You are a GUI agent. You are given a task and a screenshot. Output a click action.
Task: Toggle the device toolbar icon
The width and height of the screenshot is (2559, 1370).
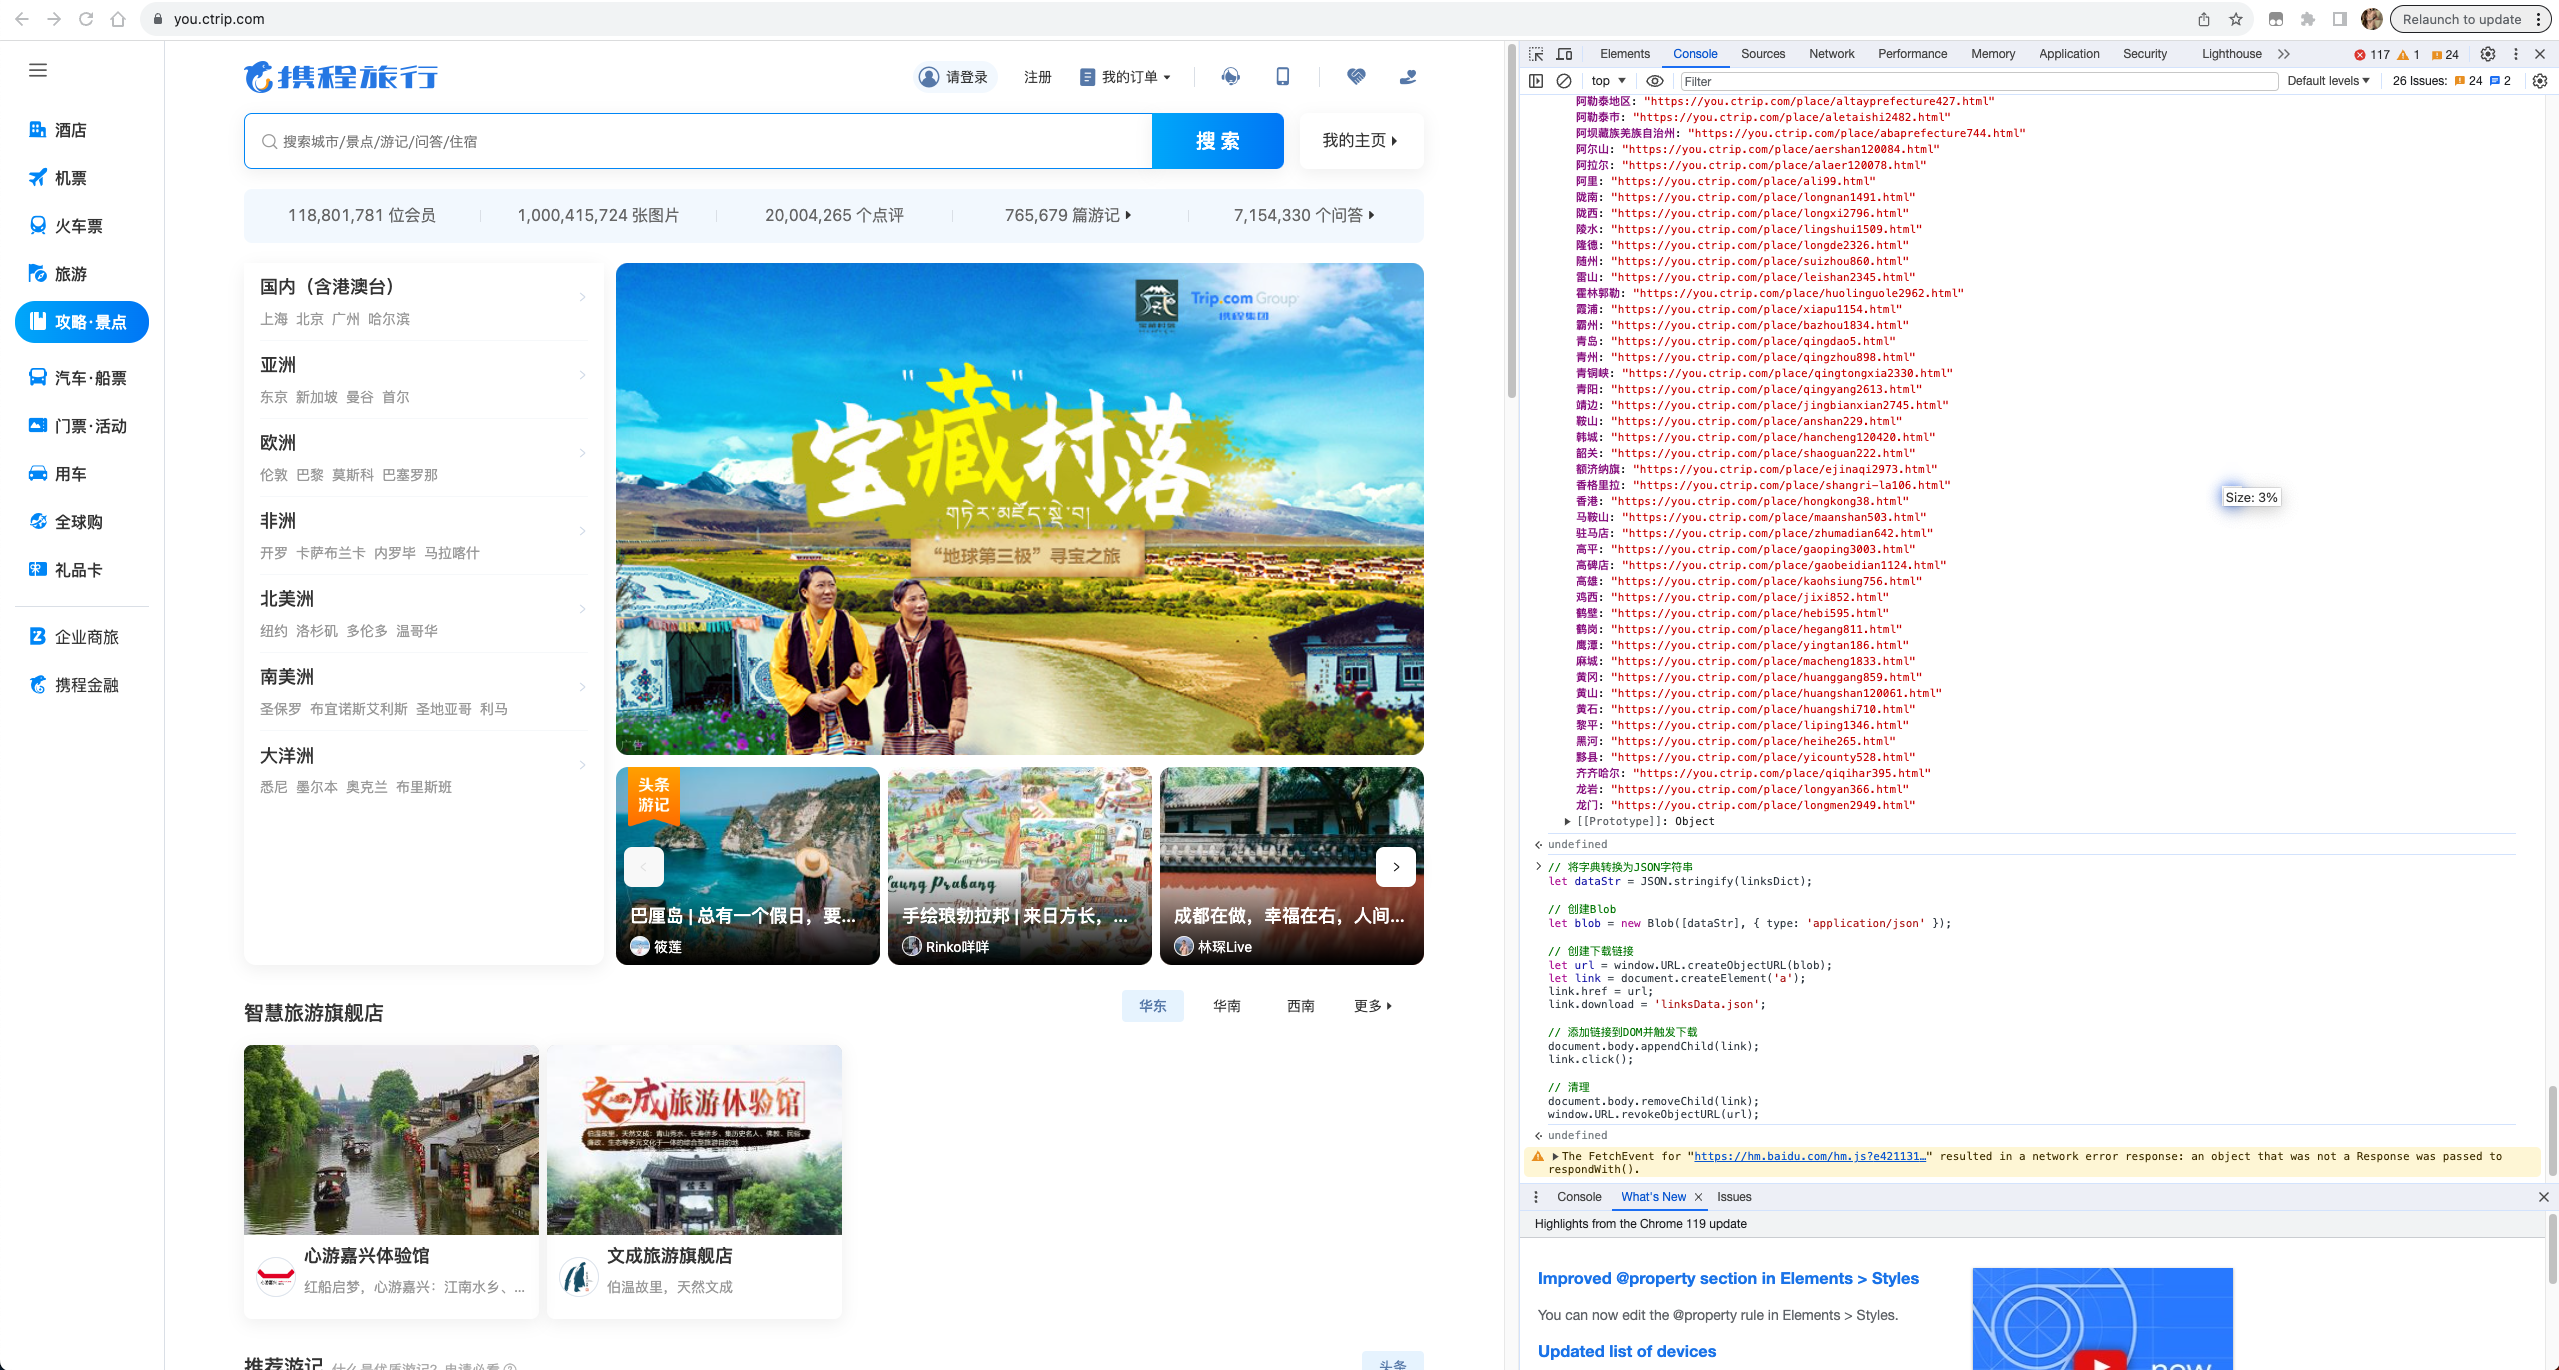[x=1565, y=54]
